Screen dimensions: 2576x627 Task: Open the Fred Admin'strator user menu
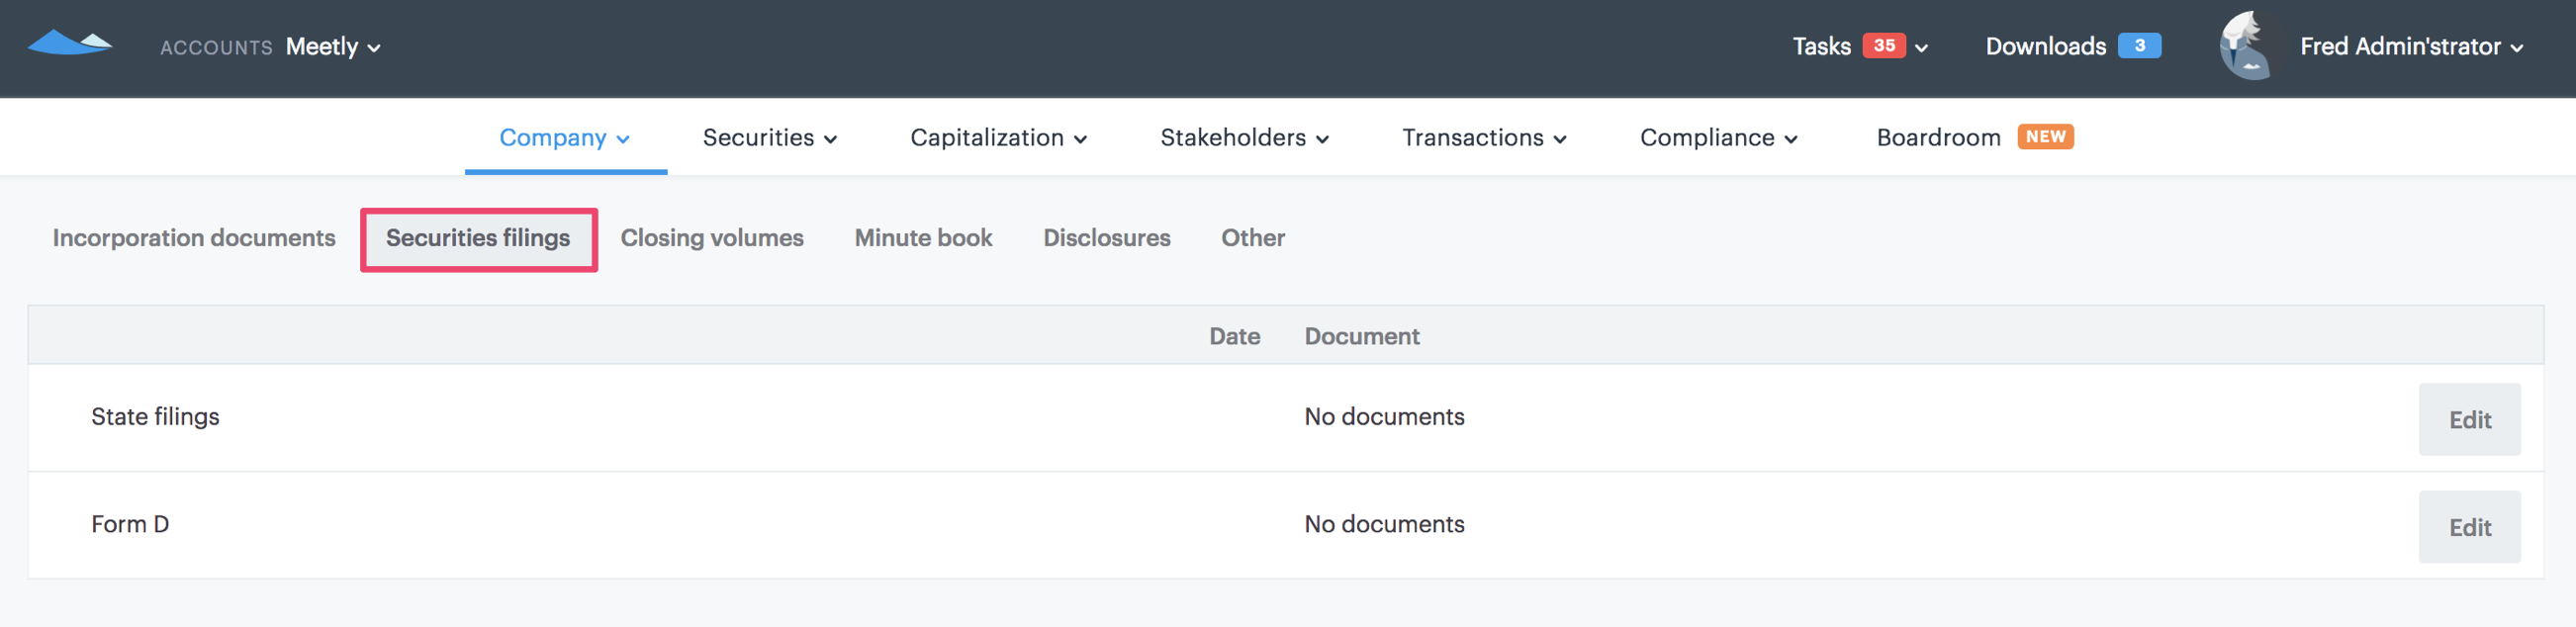(2411, 46)
